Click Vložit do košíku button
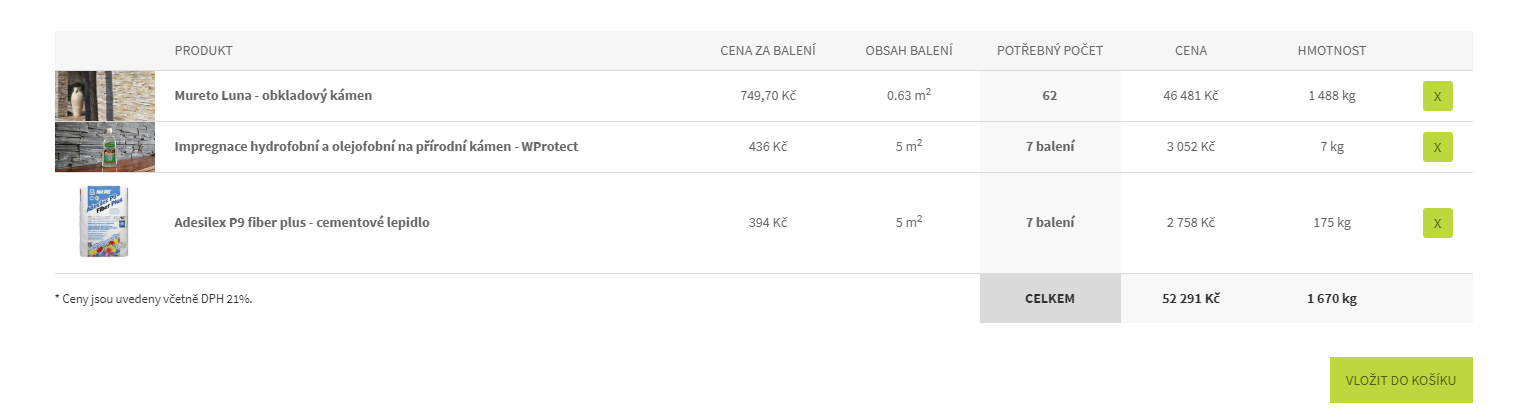 1401,380
